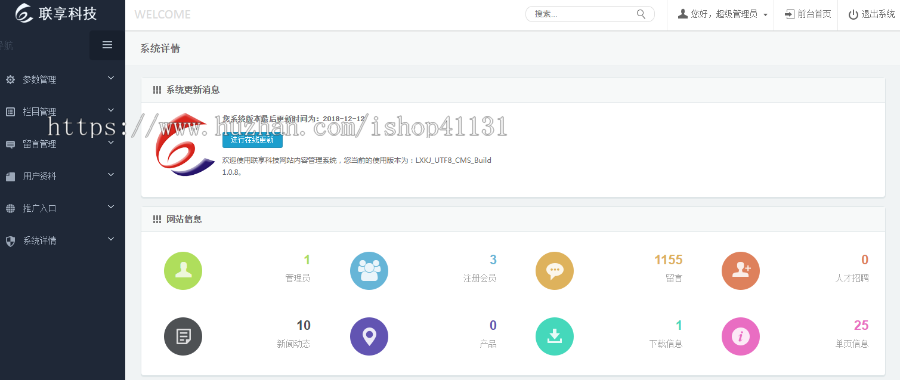Open the 超级管理员 user dropdown caret
Viewport: 900px width, 380px height.
tap(766, 15)
